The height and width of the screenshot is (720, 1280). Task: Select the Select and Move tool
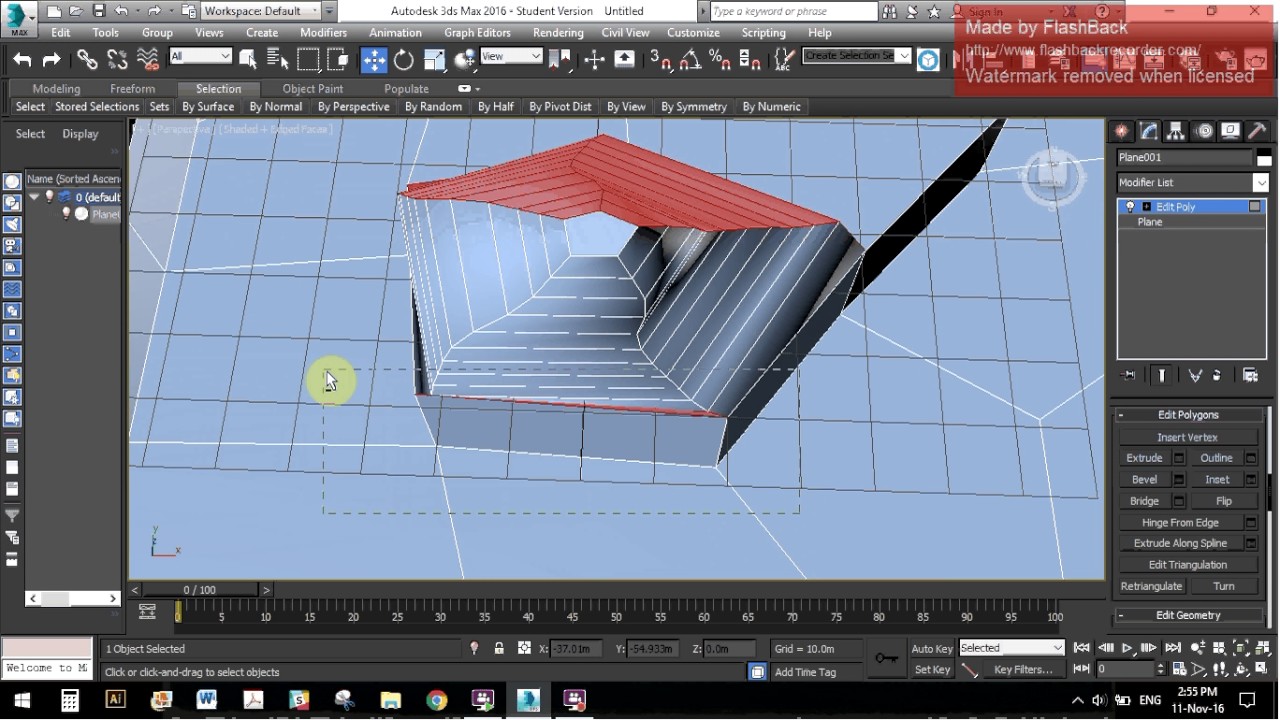click(374, 60)
